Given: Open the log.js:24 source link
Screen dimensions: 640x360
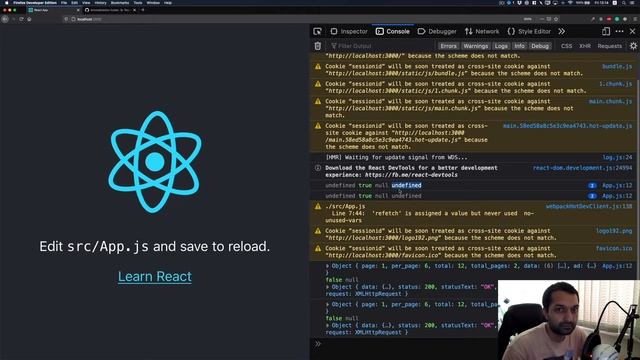Looking at the screenshot, I should [x=617, y=157].
